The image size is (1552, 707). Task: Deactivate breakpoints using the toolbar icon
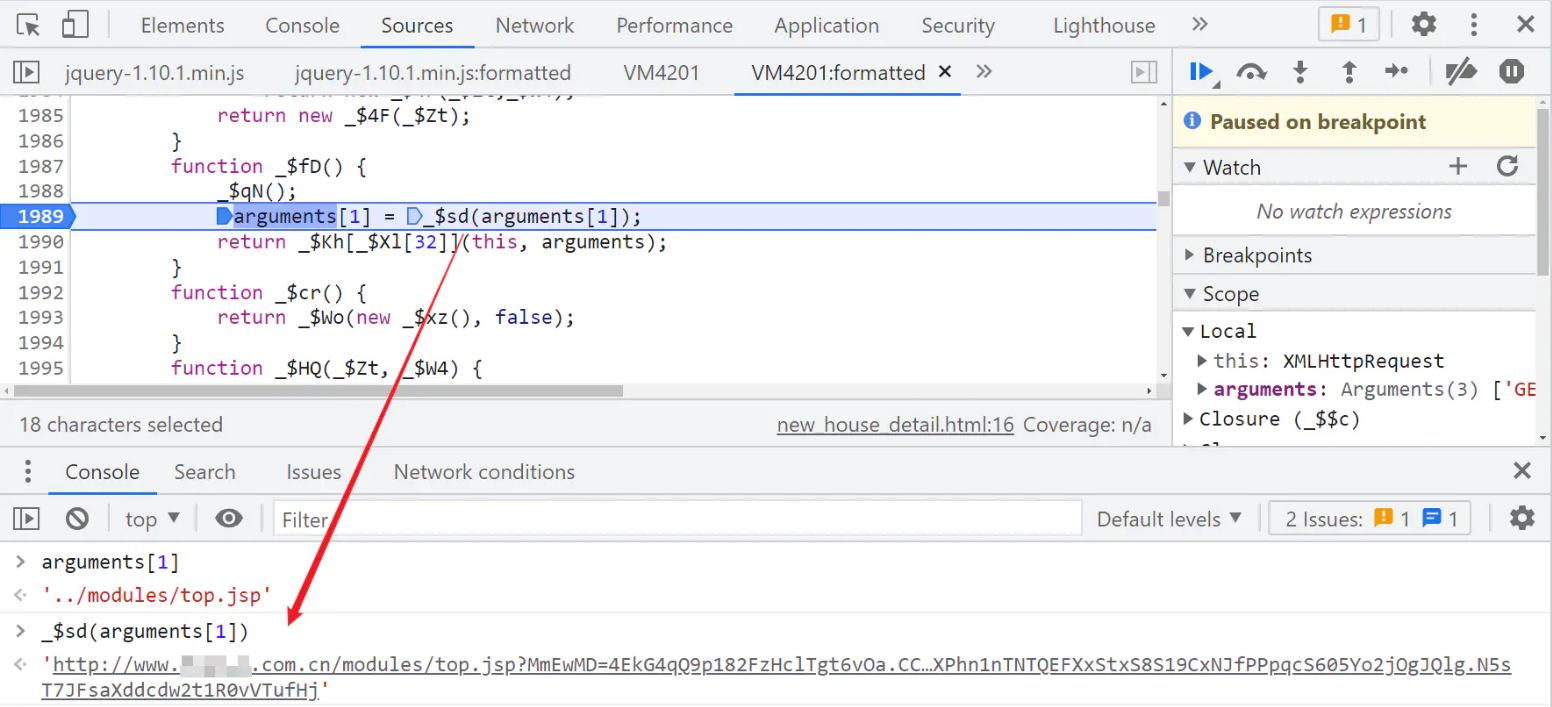[x=1461, y=72]
